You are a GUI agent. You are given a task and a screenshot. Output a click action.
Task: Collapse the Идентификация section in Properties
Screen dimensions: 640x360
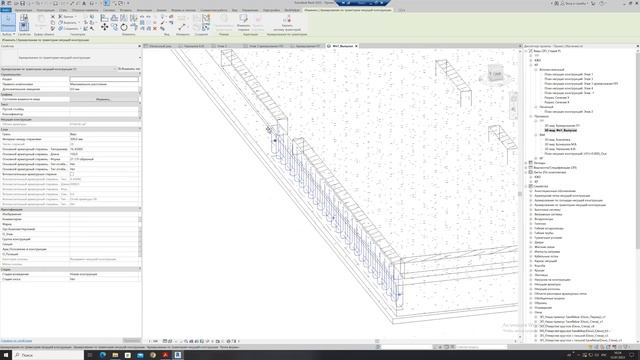pyautogui.click(x=140, y=209)
